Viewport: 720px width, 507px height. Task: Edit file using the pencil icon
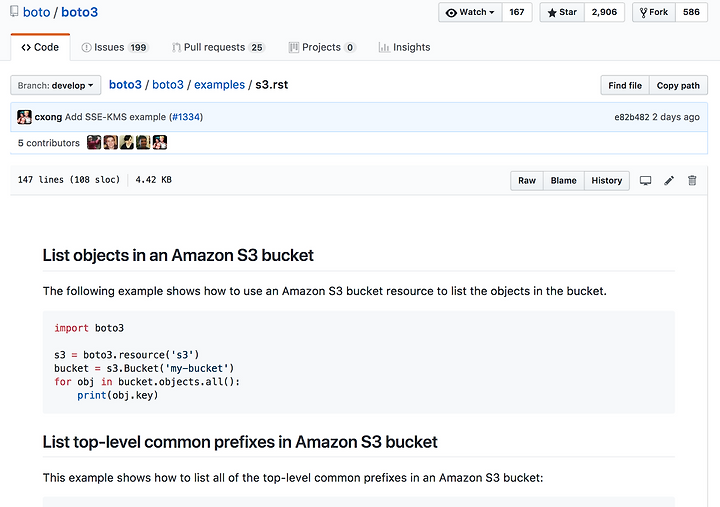point(669,180)
